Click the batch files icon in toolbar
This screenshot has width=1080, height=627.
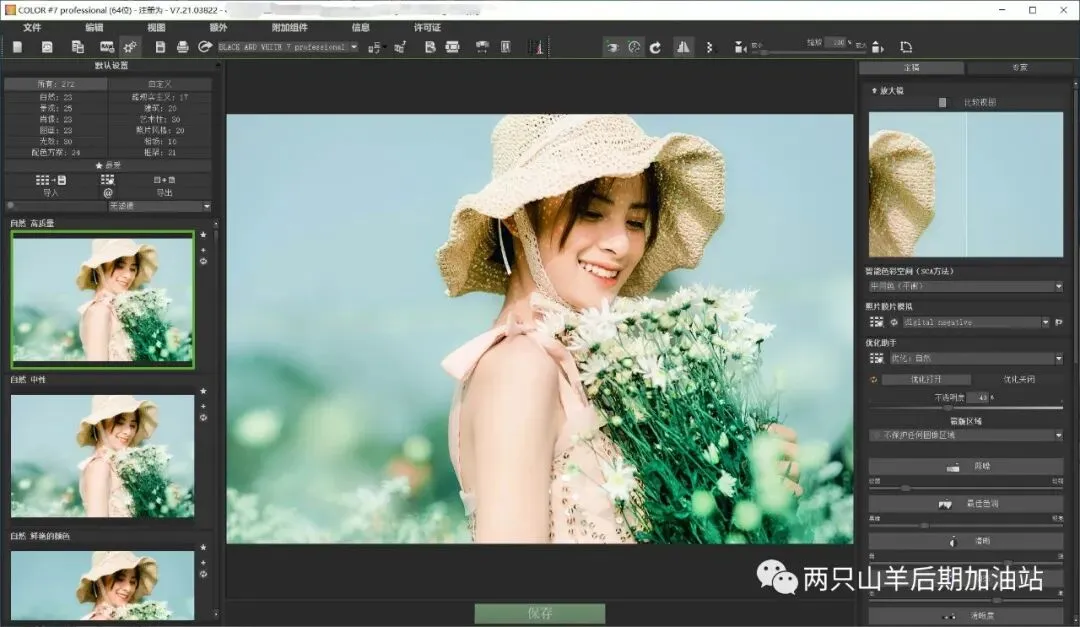[x=78, y=47]
